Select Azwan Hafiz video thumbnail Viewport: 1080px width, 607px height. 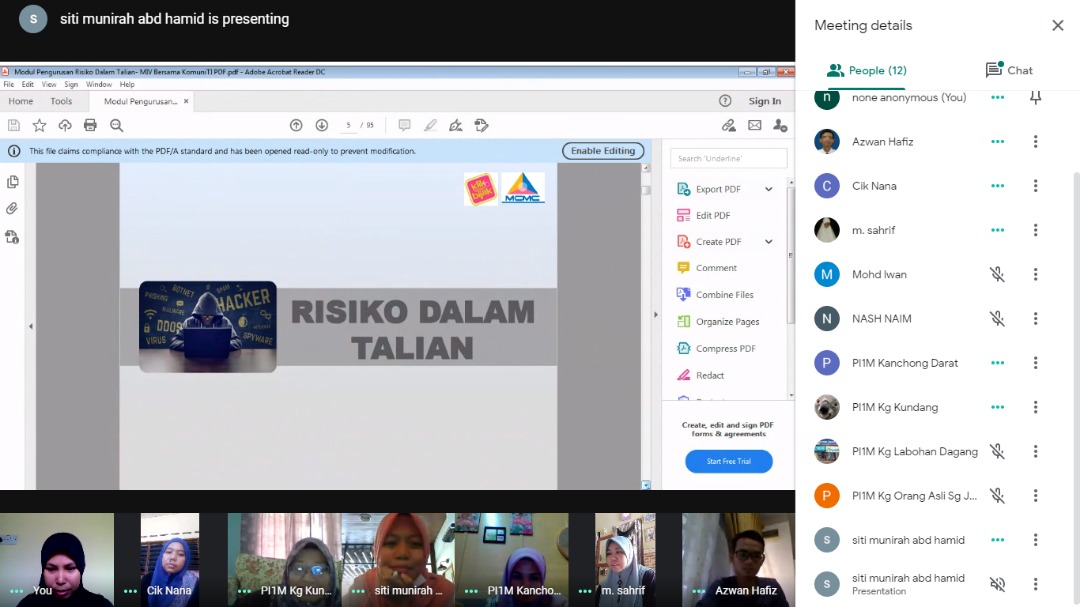pos(738,558)
